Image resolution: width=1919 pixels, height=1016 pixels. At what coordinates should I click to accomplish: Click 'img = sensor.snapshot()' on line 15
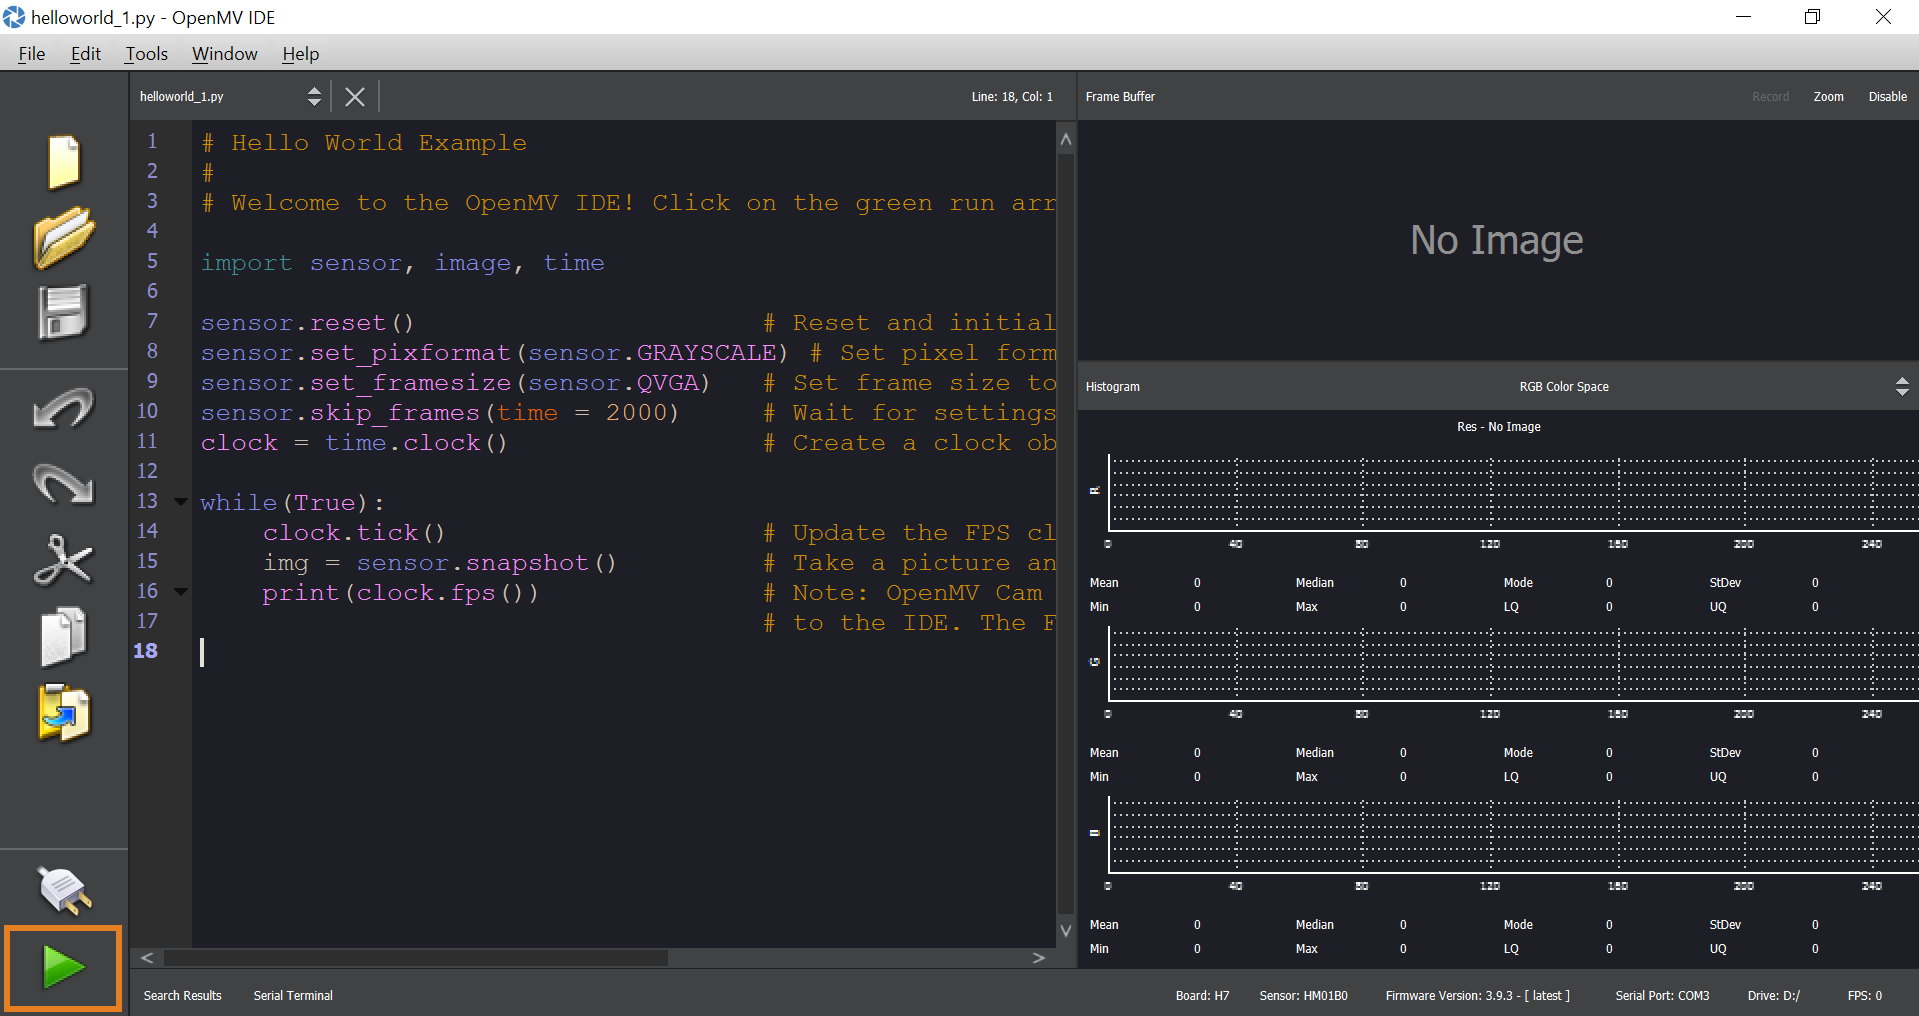click(x=440, y=563)
